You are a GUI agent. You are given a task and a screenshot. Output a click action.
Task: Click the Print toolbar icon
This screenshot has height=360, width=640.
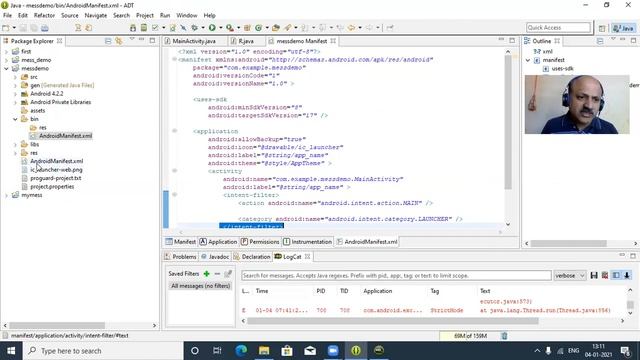[x=44, y=28]
